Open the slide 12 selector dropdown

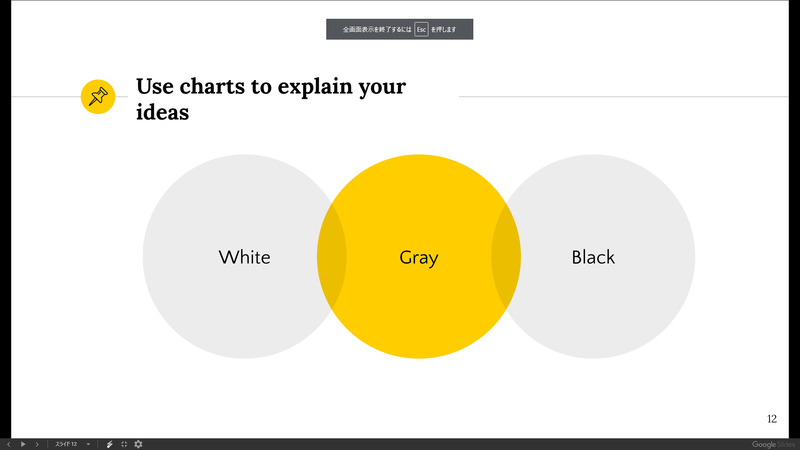click(x=66, y=444)
